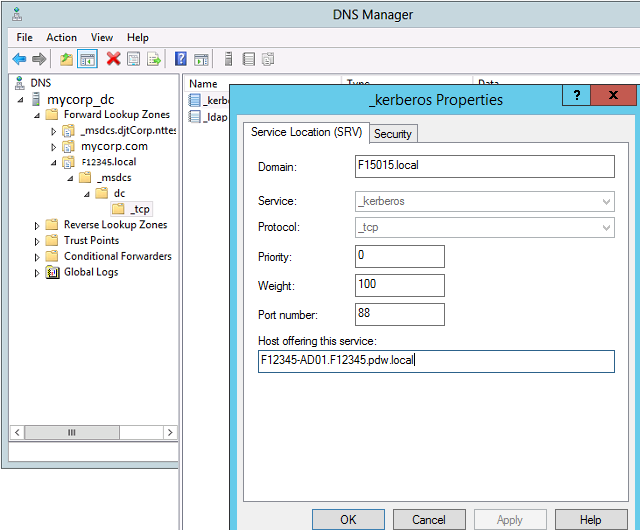Viewport: 640px width, 530px height.
Task: Click the Global Logs icon
Action: click(x=52, y=272)
